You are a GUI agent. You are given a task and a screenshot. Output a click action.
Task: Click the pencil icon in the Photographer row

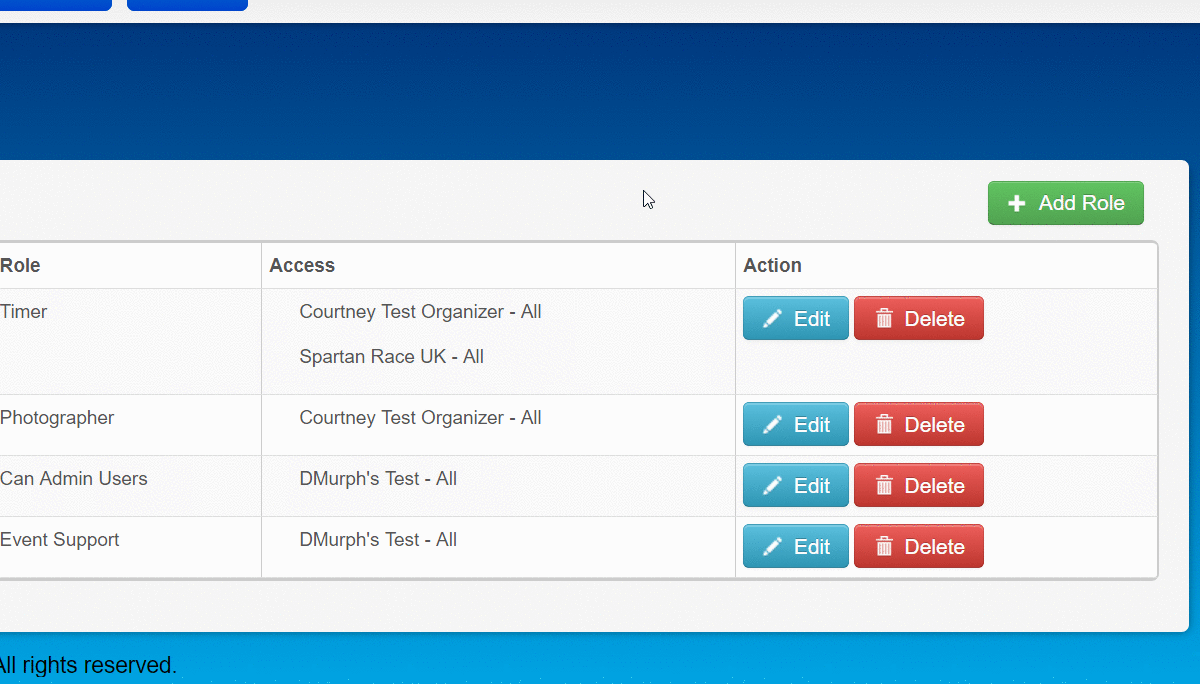(x=772, y=425)
